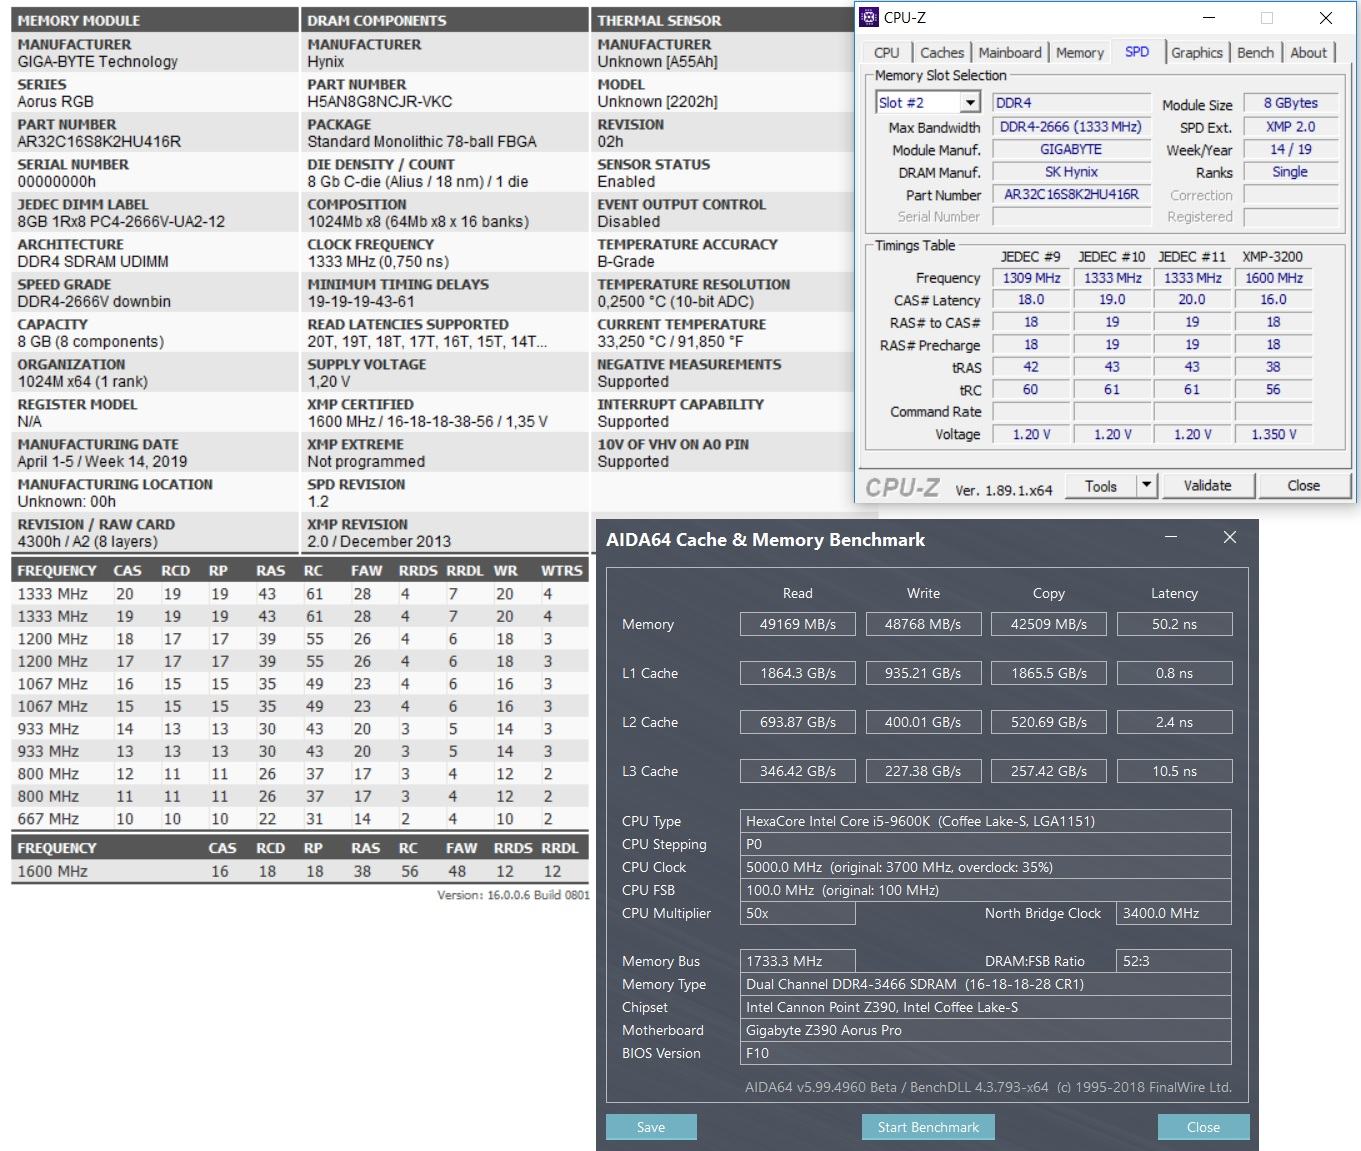Minimize the AIDA64 Cache & Memory Benchmark window
1361x1151 pixels.
tap(1171, 538)
